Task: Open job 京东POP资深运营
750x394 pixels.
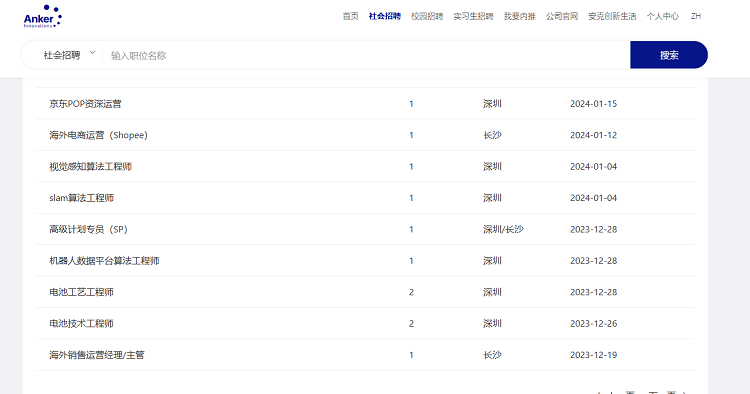Action: [x=85, y=104]
